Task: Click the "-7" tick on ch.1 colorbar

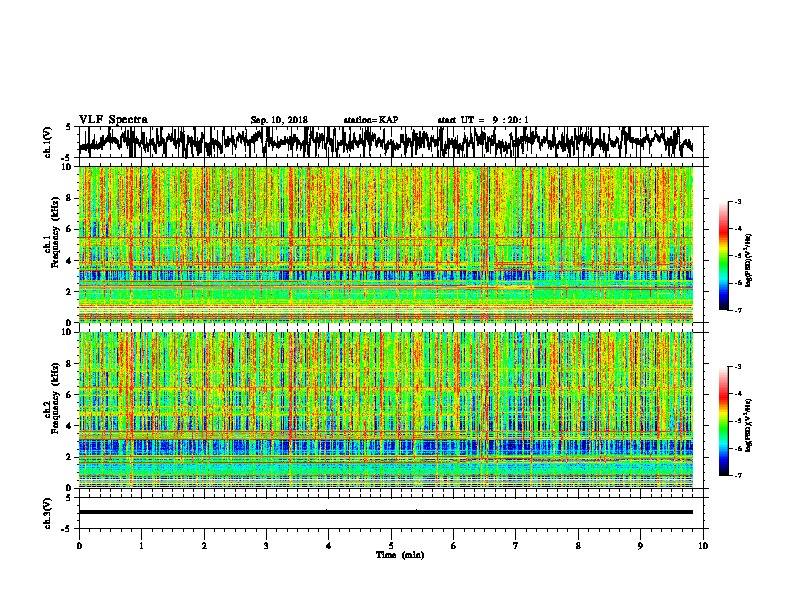Action: click(x=737, y=310)
